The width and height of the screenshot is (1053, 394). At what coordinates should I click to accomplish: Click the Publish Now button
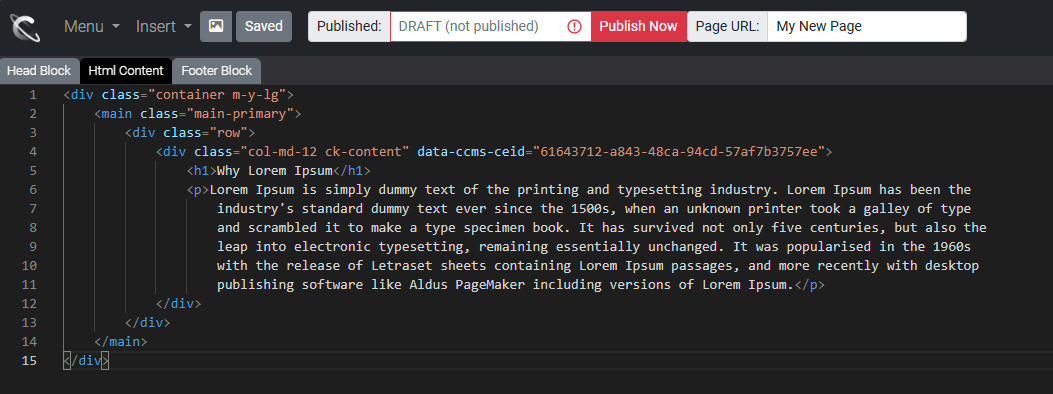[x=639, y=26]
